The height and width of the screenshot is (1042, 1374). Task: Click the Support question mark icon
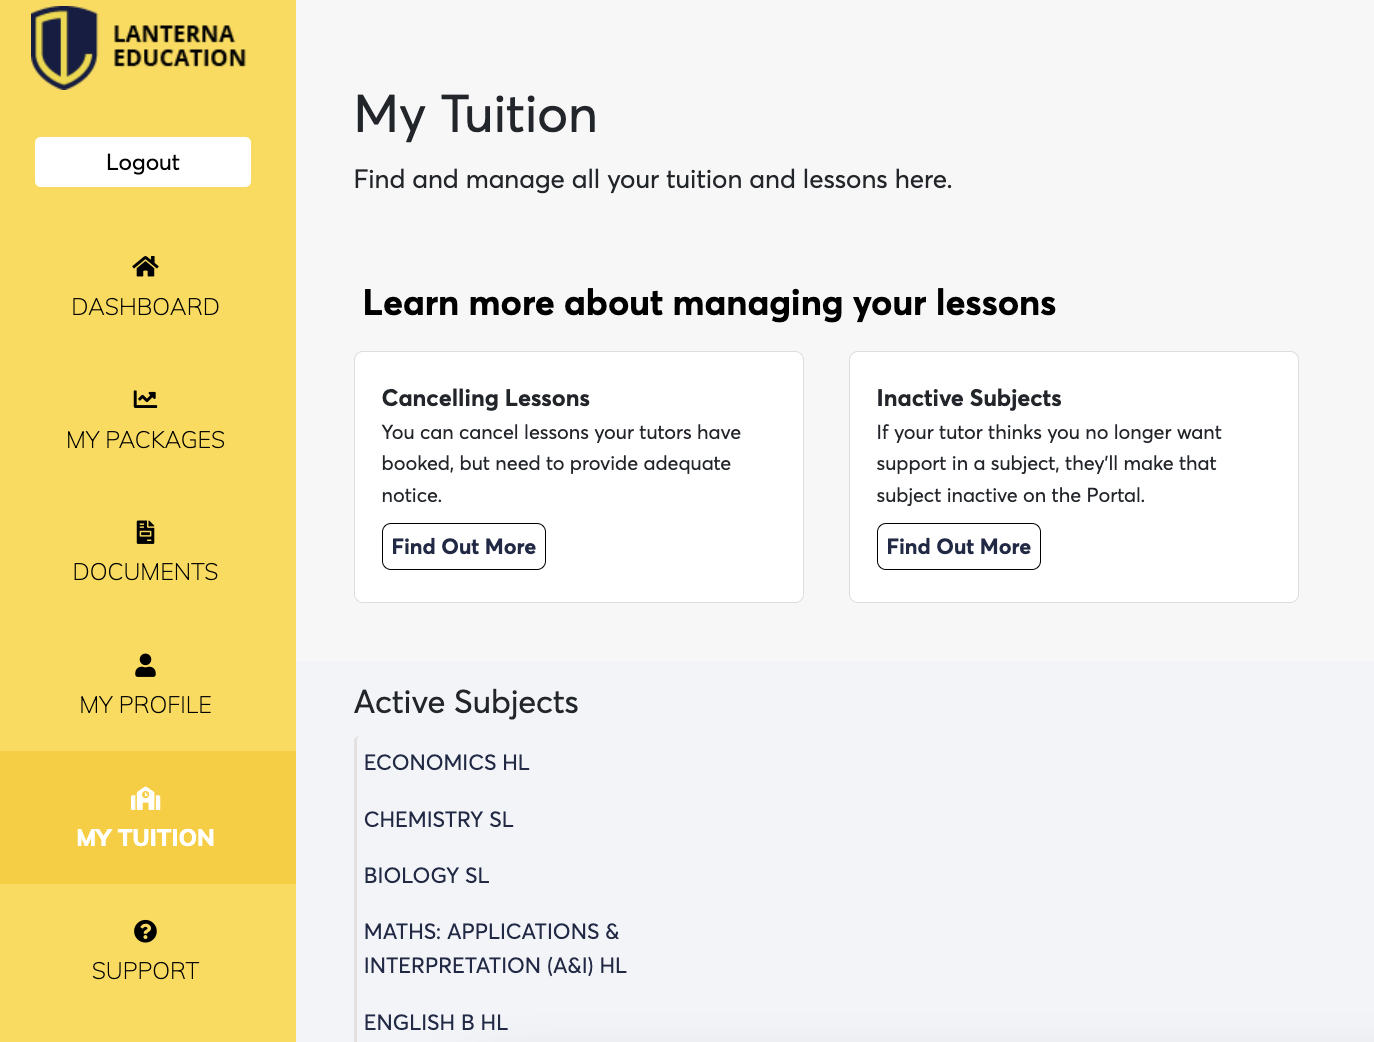[x=145, y=931]
